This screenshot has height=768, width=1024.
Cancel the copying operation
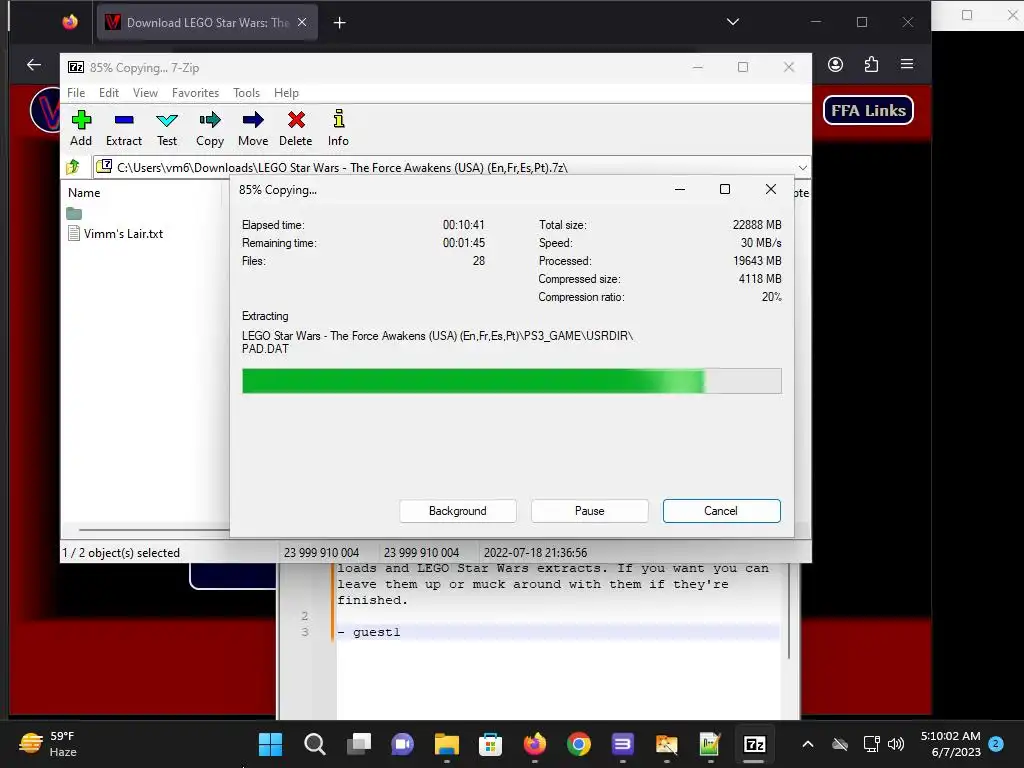click(722, 511)
